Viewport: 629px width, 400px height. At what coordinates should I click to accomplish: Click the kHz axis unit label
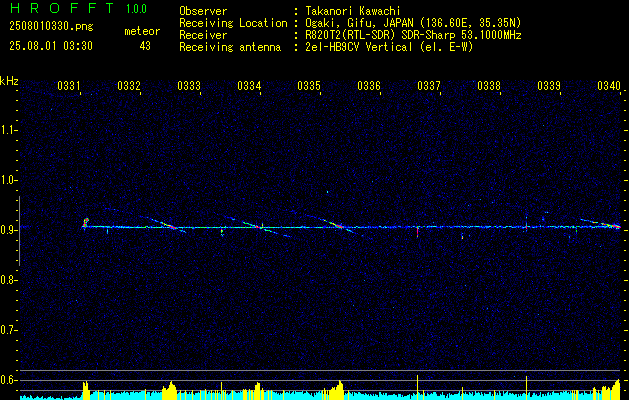pos(9,81)
